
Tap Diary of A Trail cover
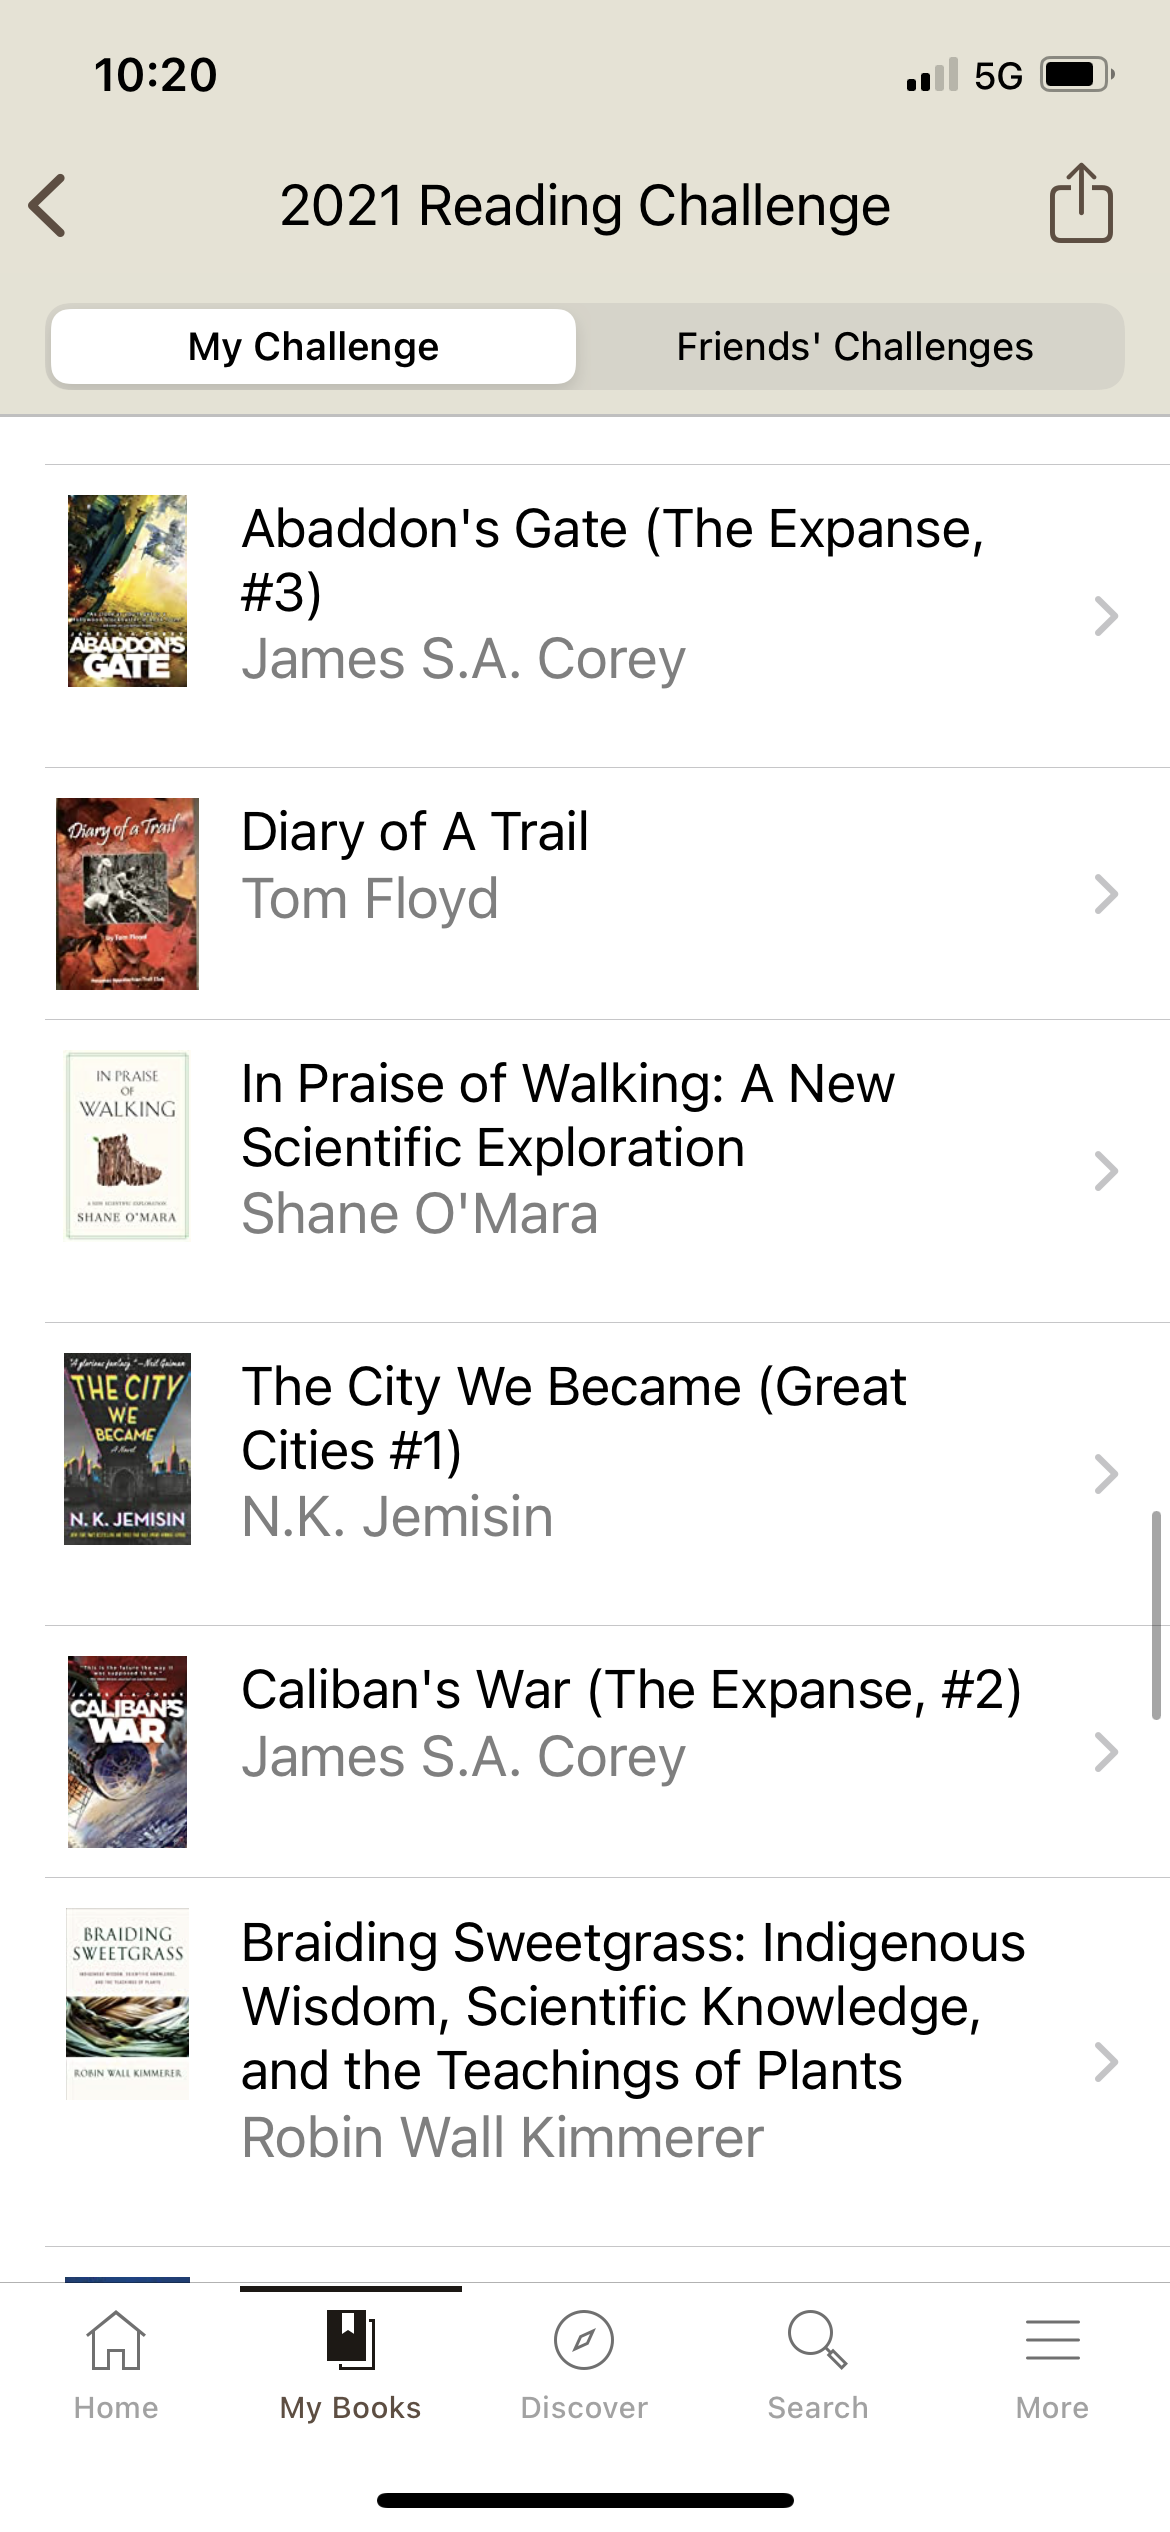(x=127, y=894)
